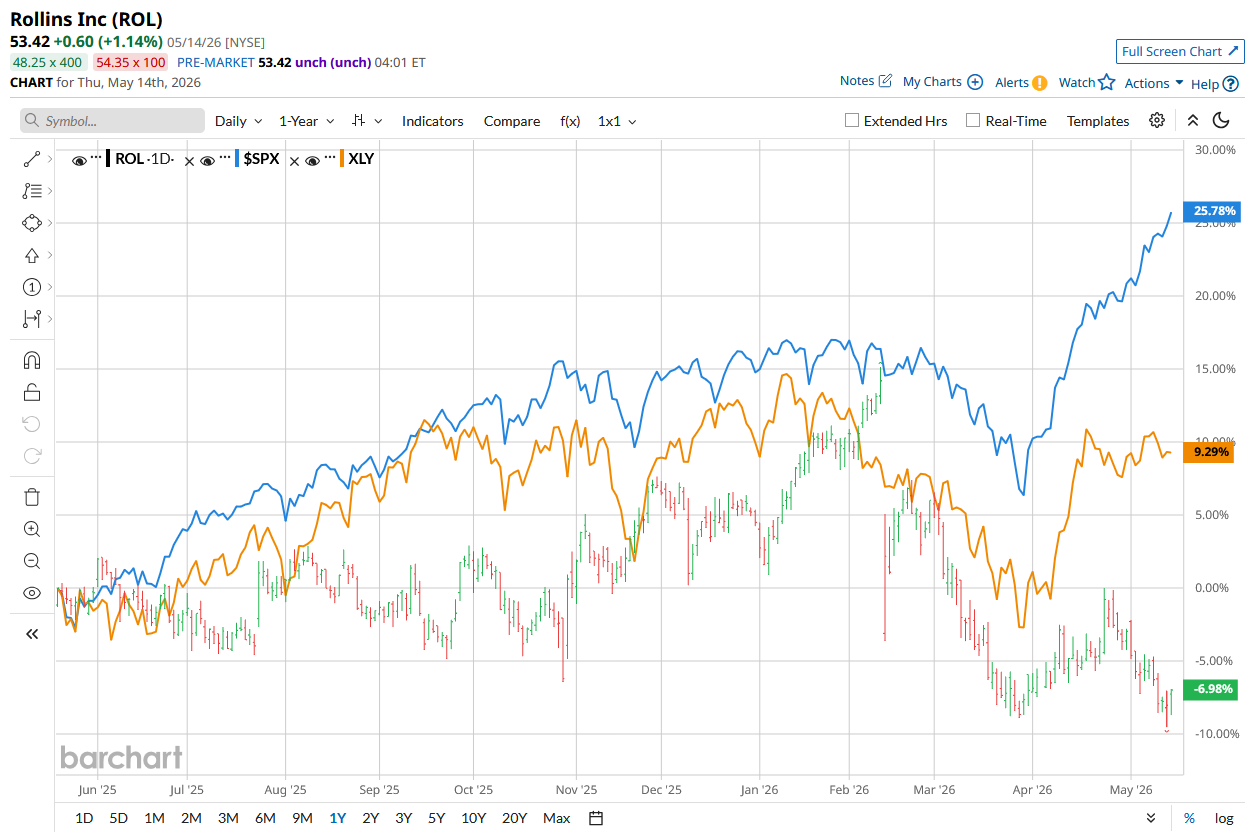The height and width of the screenshot is (832, 1260).
Task: Zoom out with the magnifier minus icon
Action: (x=31, y=561)
